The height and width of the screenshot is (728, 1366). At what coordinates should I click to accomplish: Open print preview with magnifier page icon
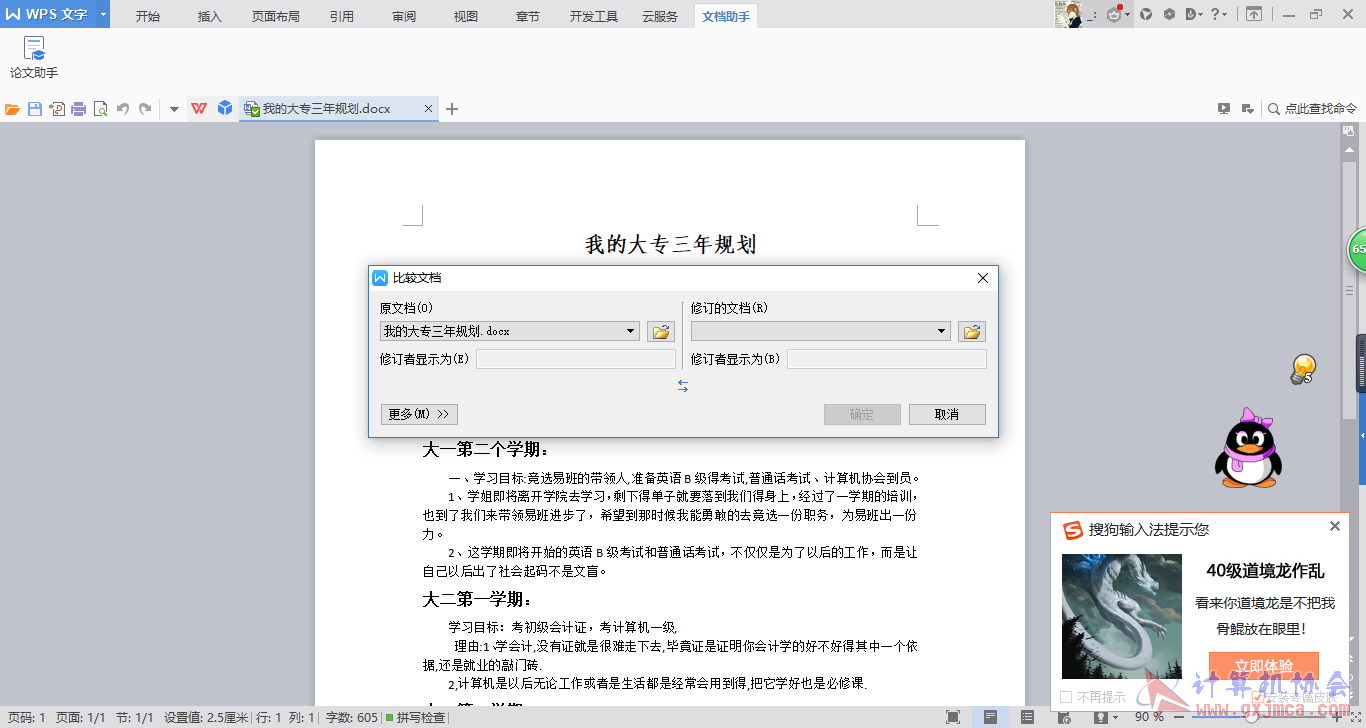100,109
